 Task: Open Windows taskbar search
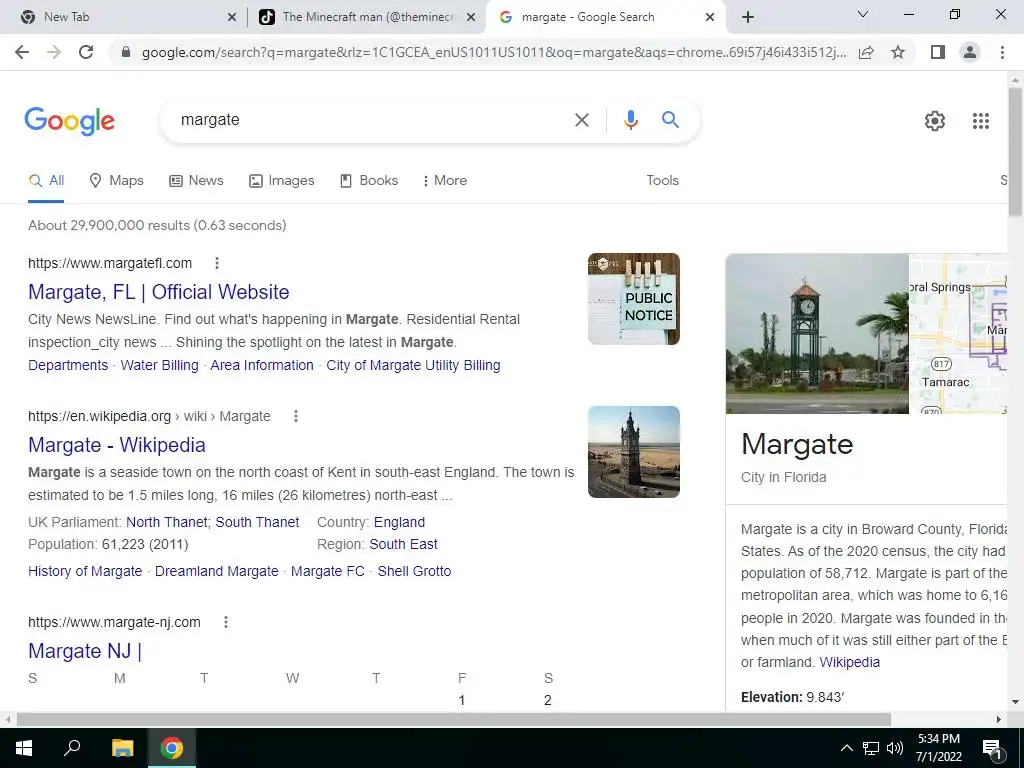tap(72, 748)
